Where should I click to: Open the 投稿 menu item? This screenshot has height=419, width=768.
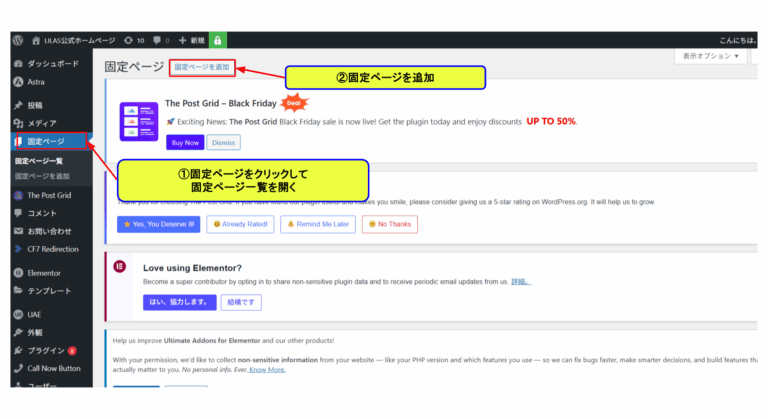pyautogui.click(x=35, y=105)
